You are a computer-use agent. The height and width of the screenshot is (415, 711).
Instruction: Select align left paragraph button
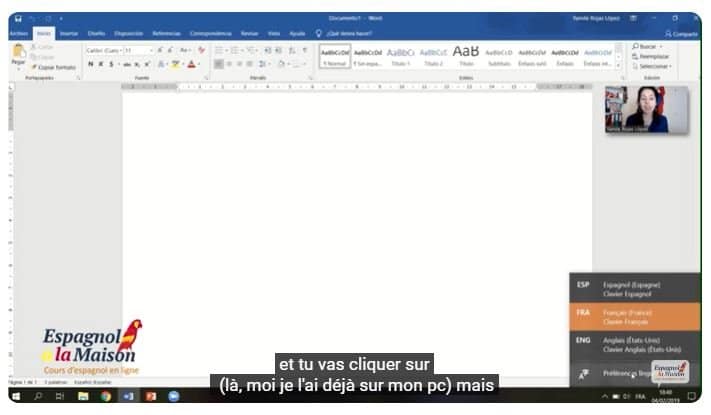[219, 64]
